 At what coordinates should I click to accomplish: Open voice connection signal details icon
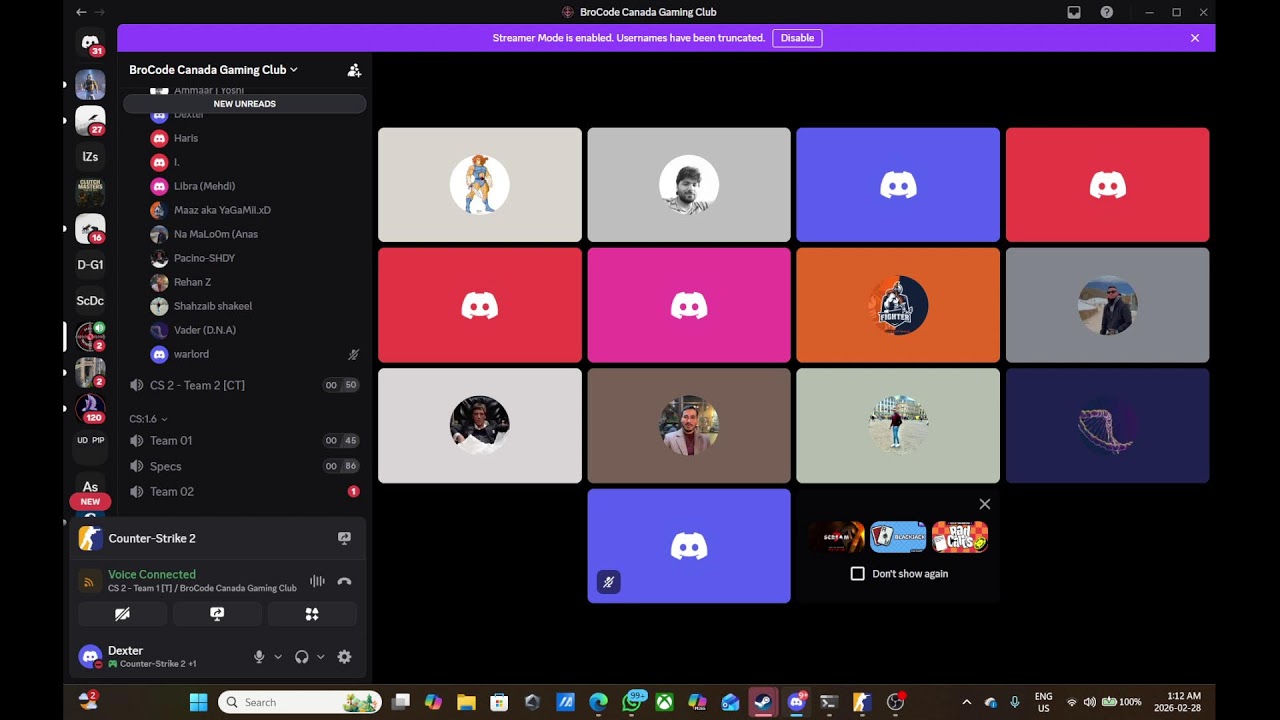(x=90, y=581)
